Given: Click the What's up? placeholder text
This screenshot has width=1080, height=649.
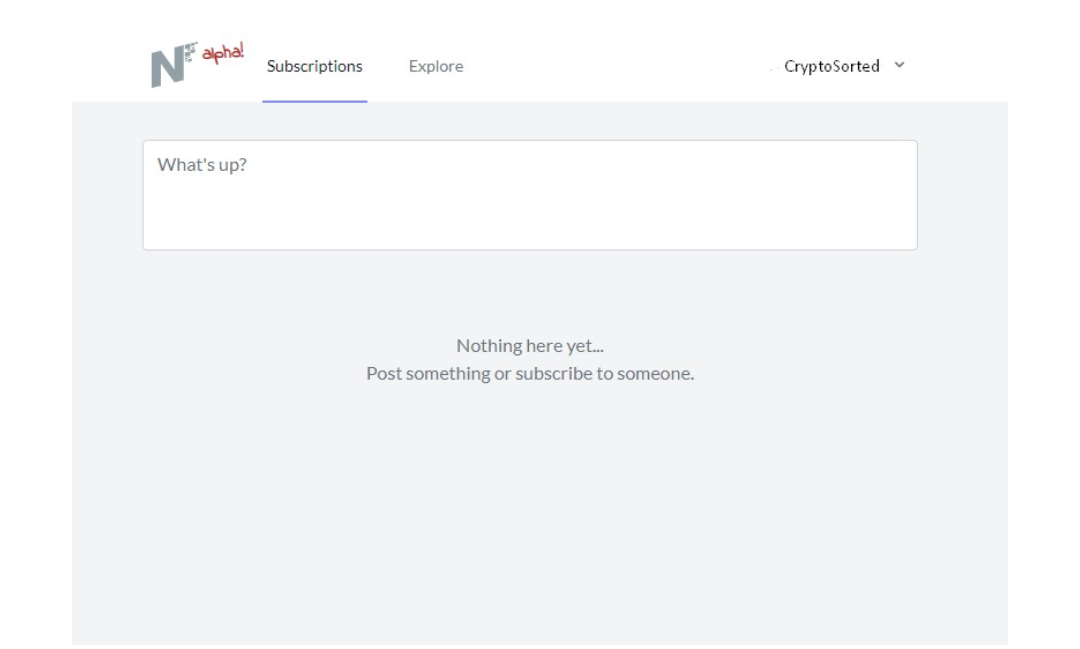Looking at the screenshot, I should (202, 165).
